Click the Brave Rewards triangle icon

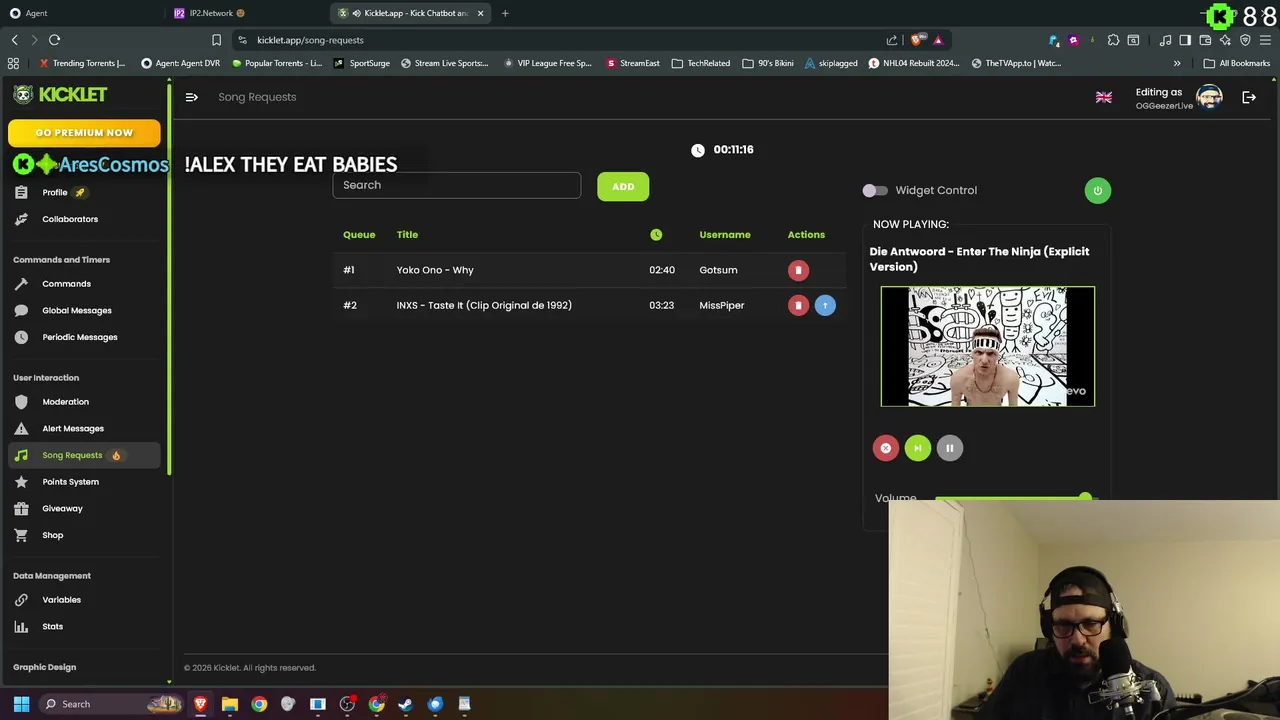tap(938, 40)
